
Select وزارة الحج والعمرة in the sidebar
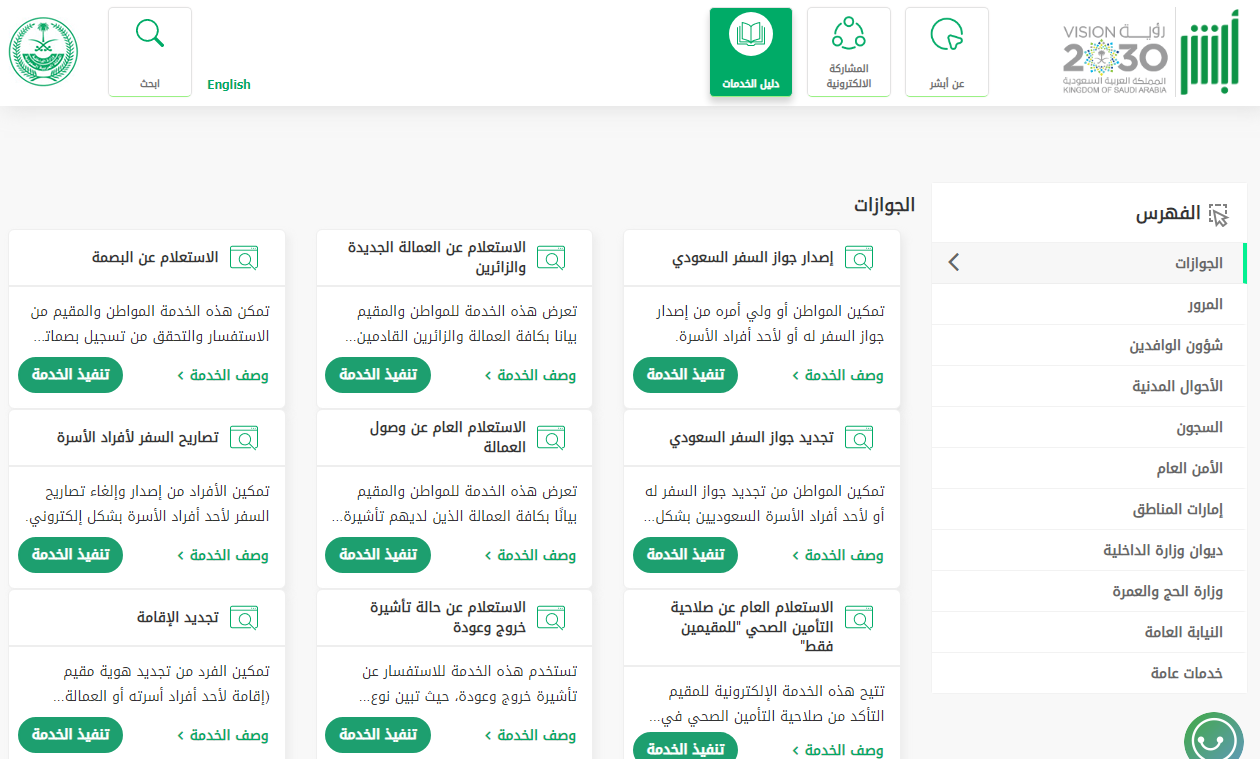[x=1167, y=591]
